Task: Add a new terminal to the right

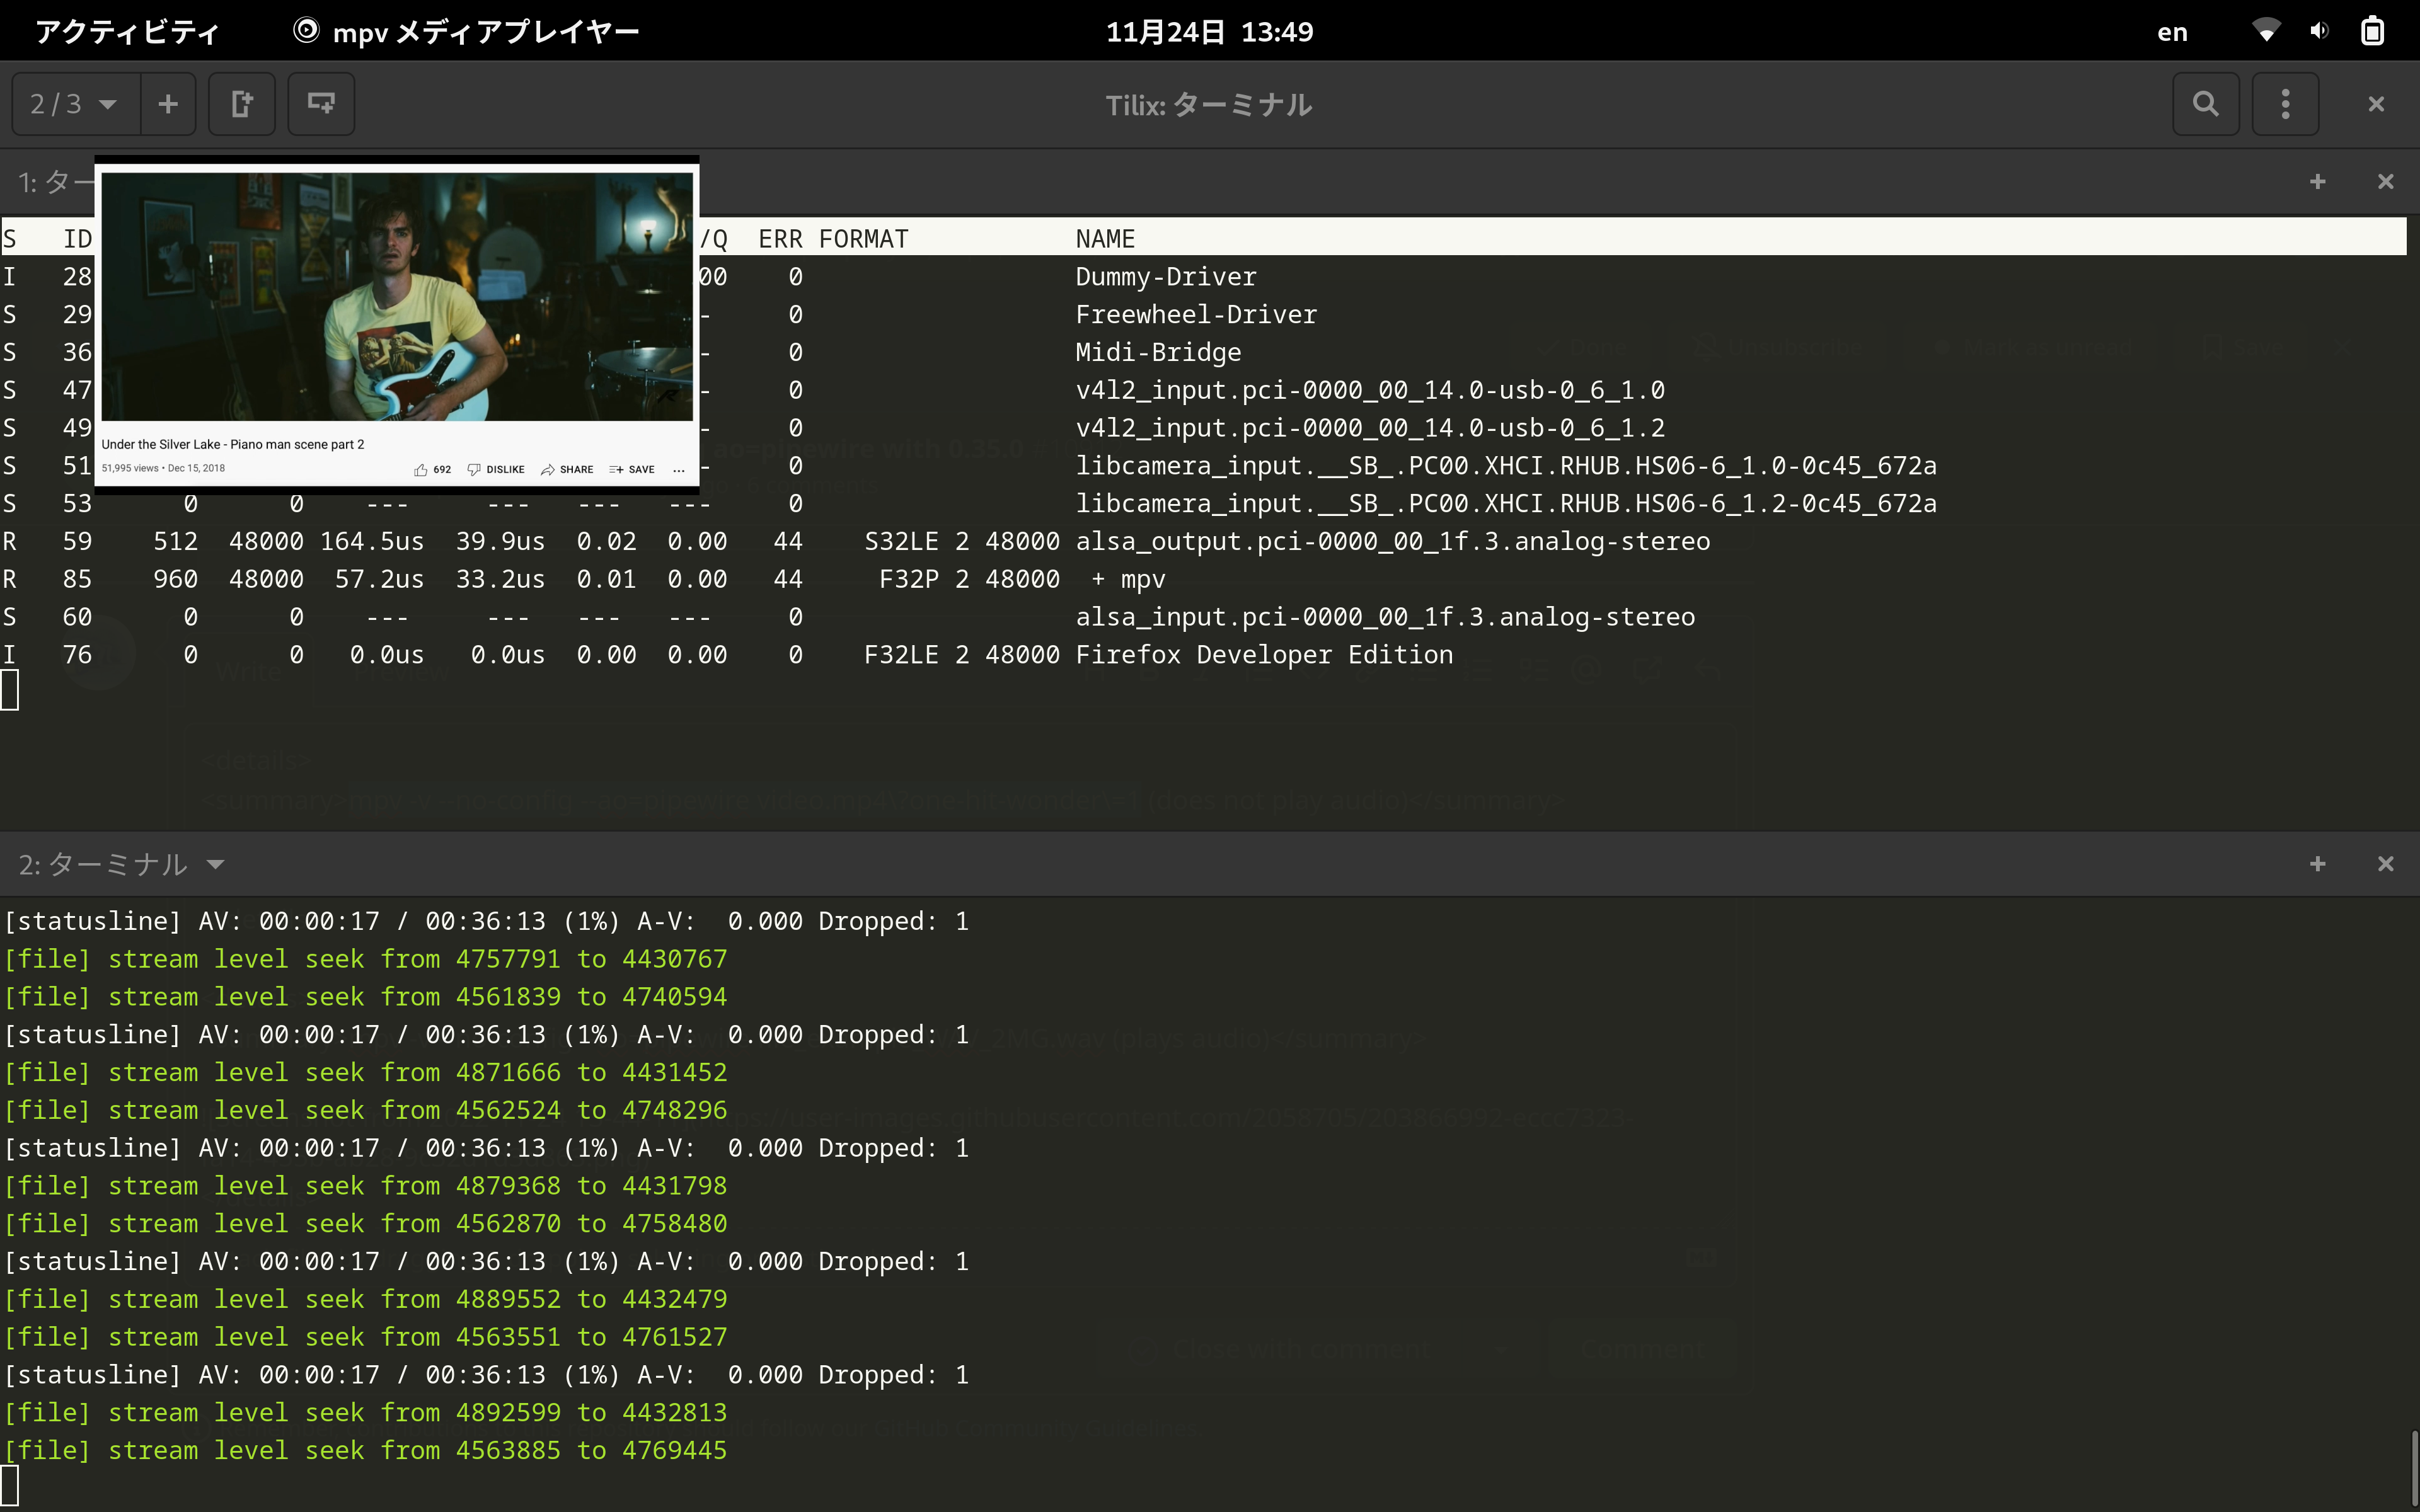Action: pyautogui.click(x=241, y=103)
